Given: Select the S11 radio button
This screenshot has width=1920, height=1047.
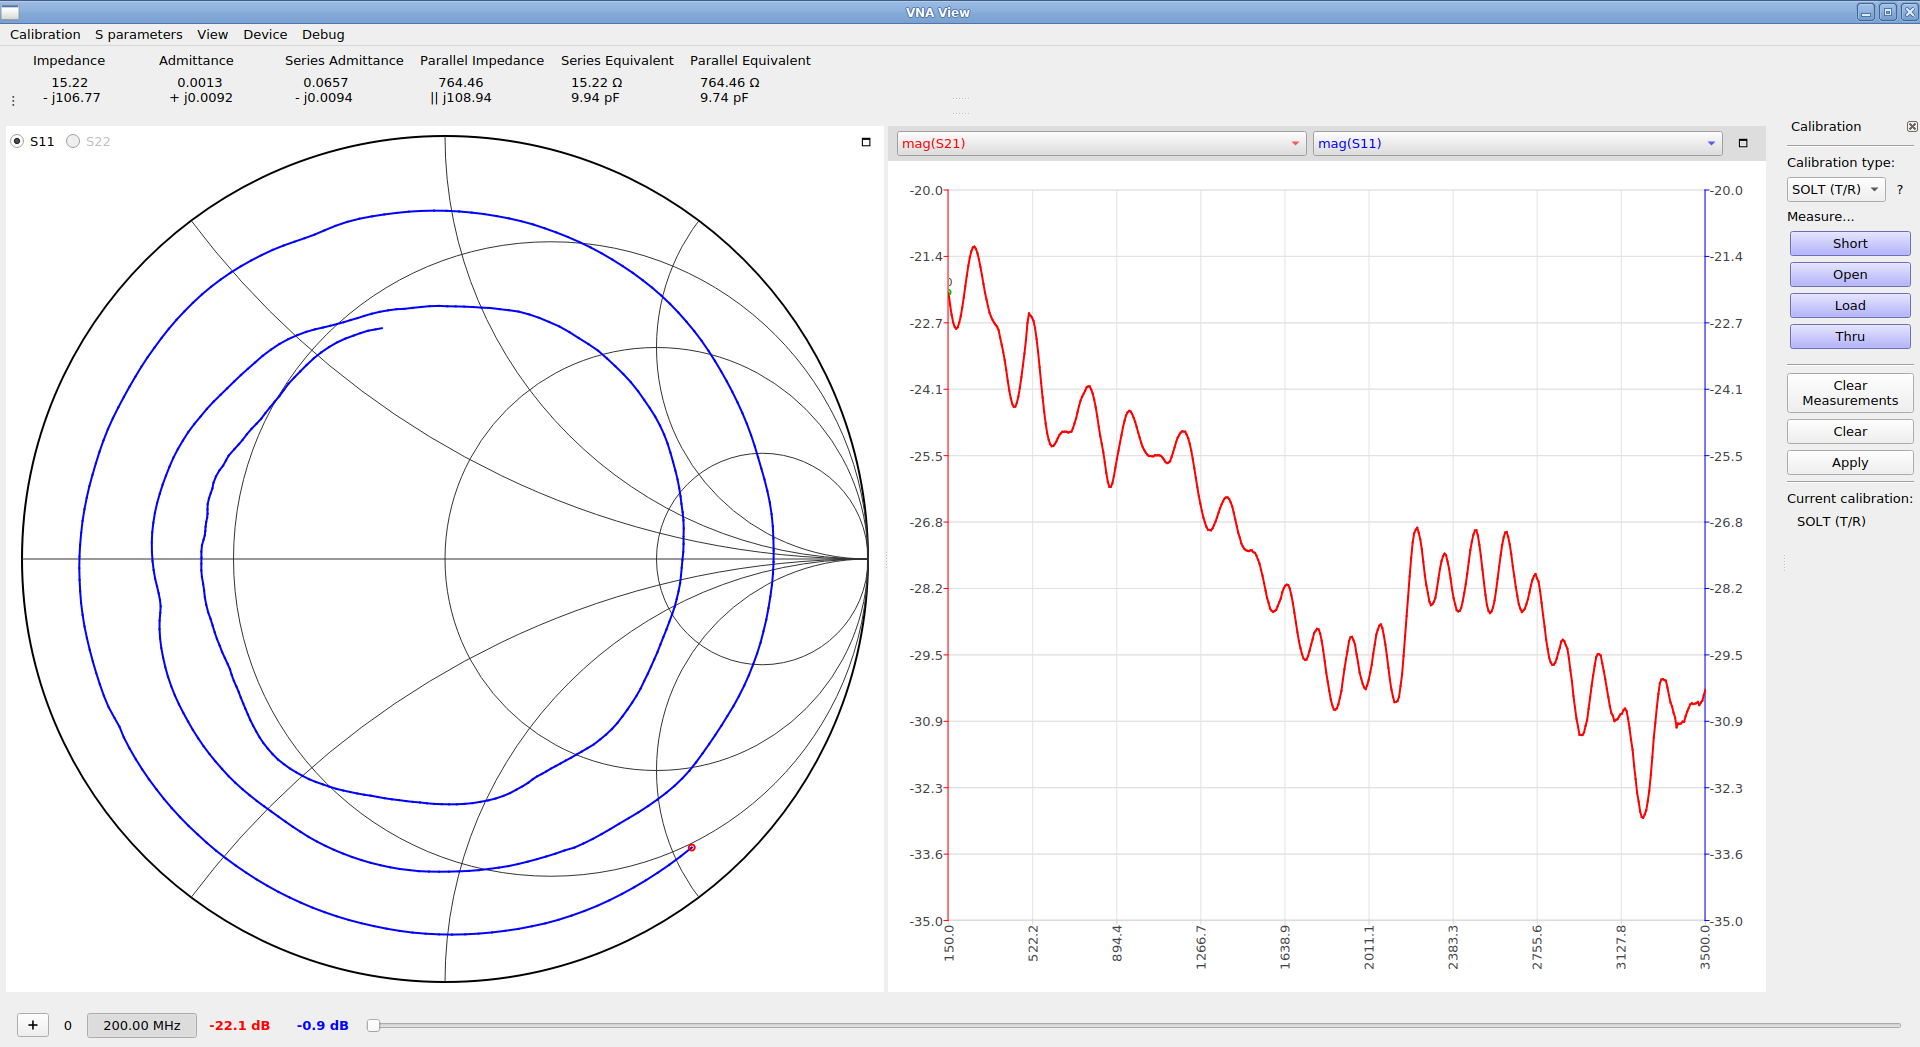Looking at the screenshot, I should (x=17, y=141).
